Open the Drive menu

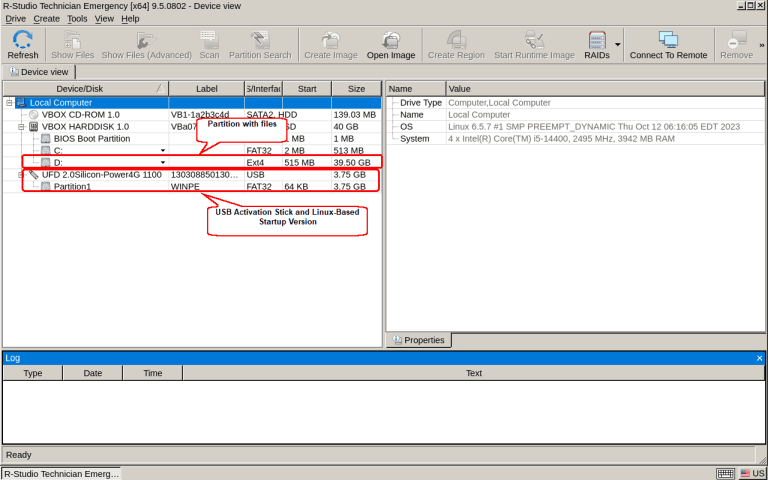15,18
